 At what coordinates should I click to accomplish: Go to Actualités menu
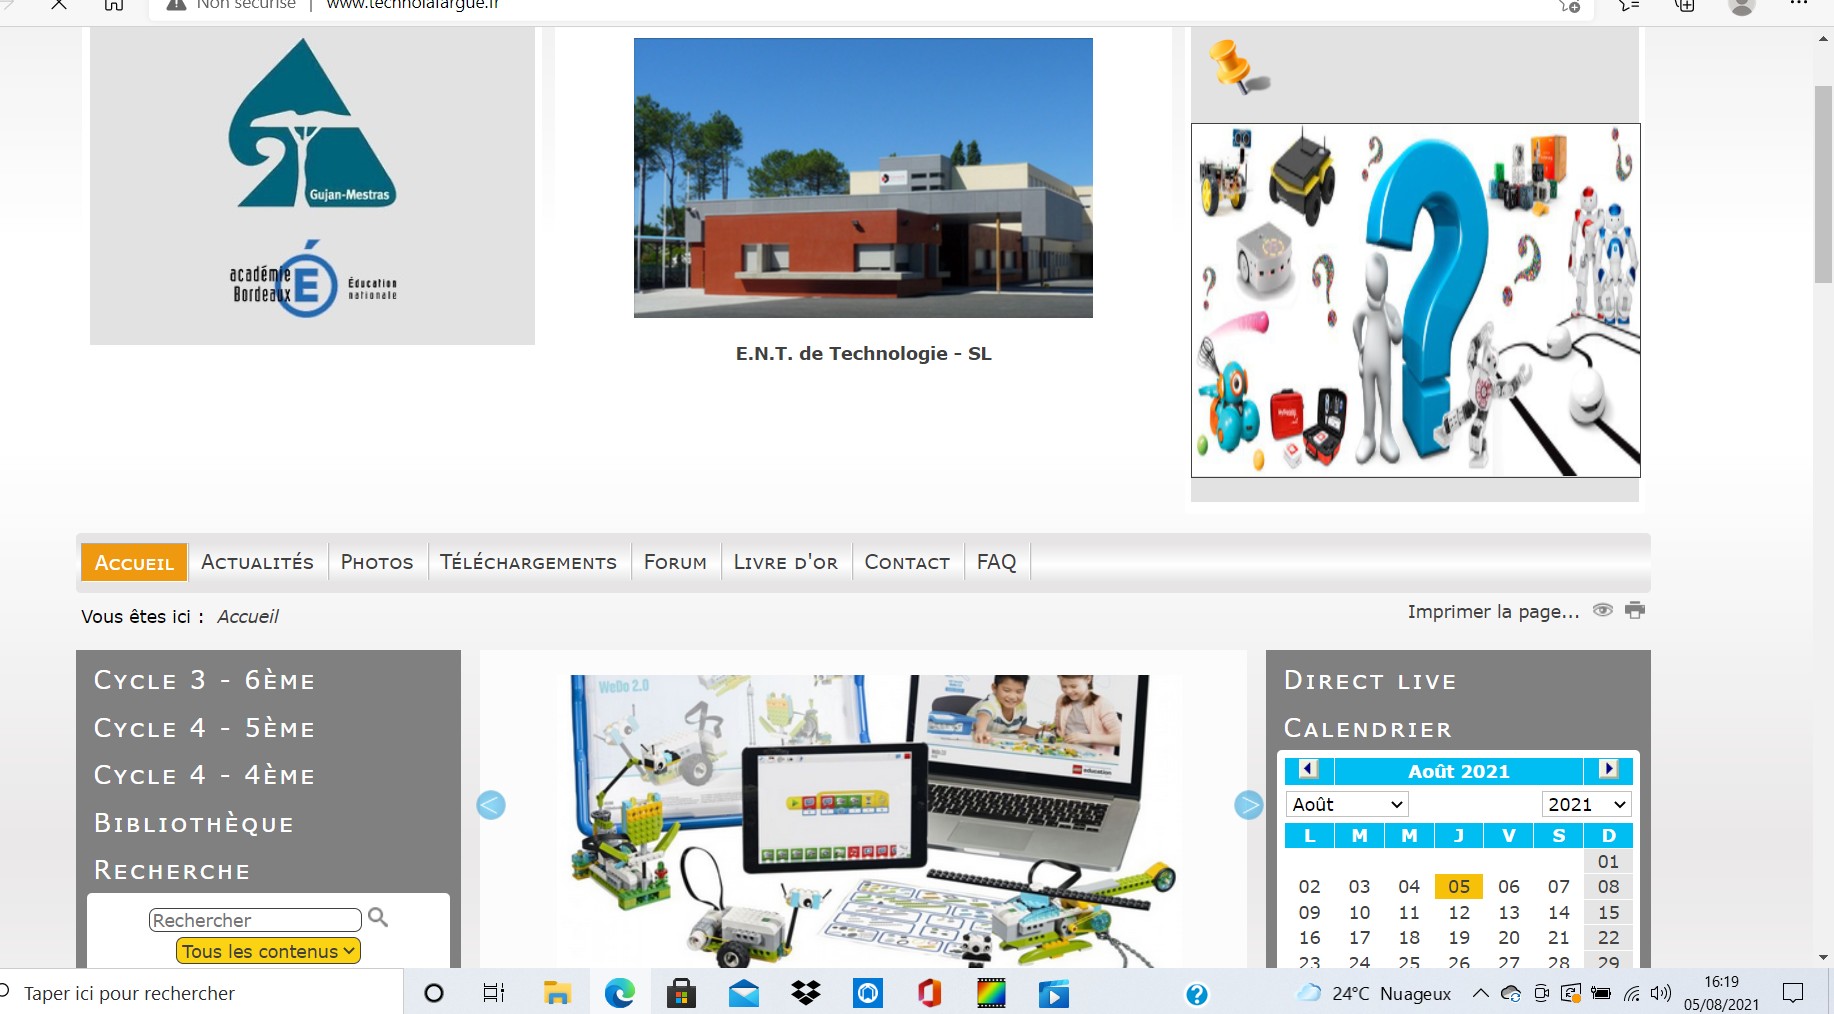(x=257, y=562)
